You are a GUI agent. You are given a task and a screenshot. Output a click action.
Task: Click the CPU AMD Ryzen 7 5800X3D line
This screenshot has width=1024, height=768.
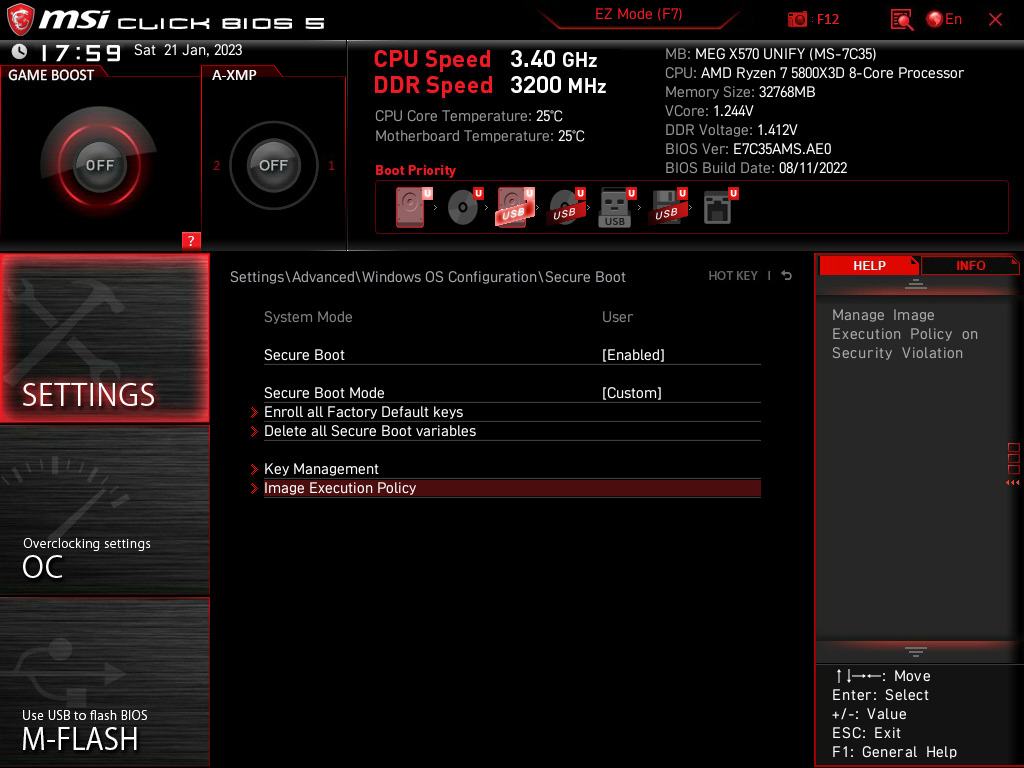(814, 73)
